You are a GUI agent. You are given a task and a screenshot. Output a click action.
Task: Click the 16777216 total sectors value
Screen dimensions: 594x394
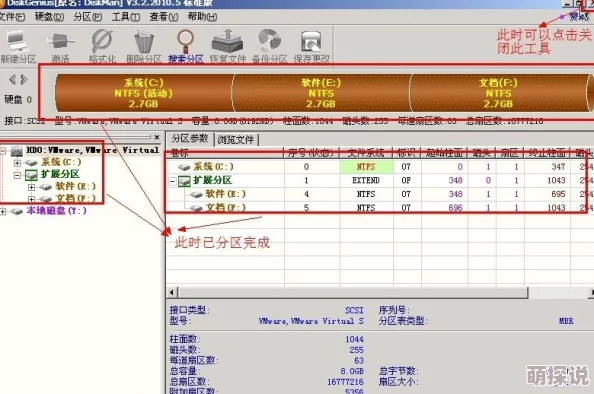(345, 381)
